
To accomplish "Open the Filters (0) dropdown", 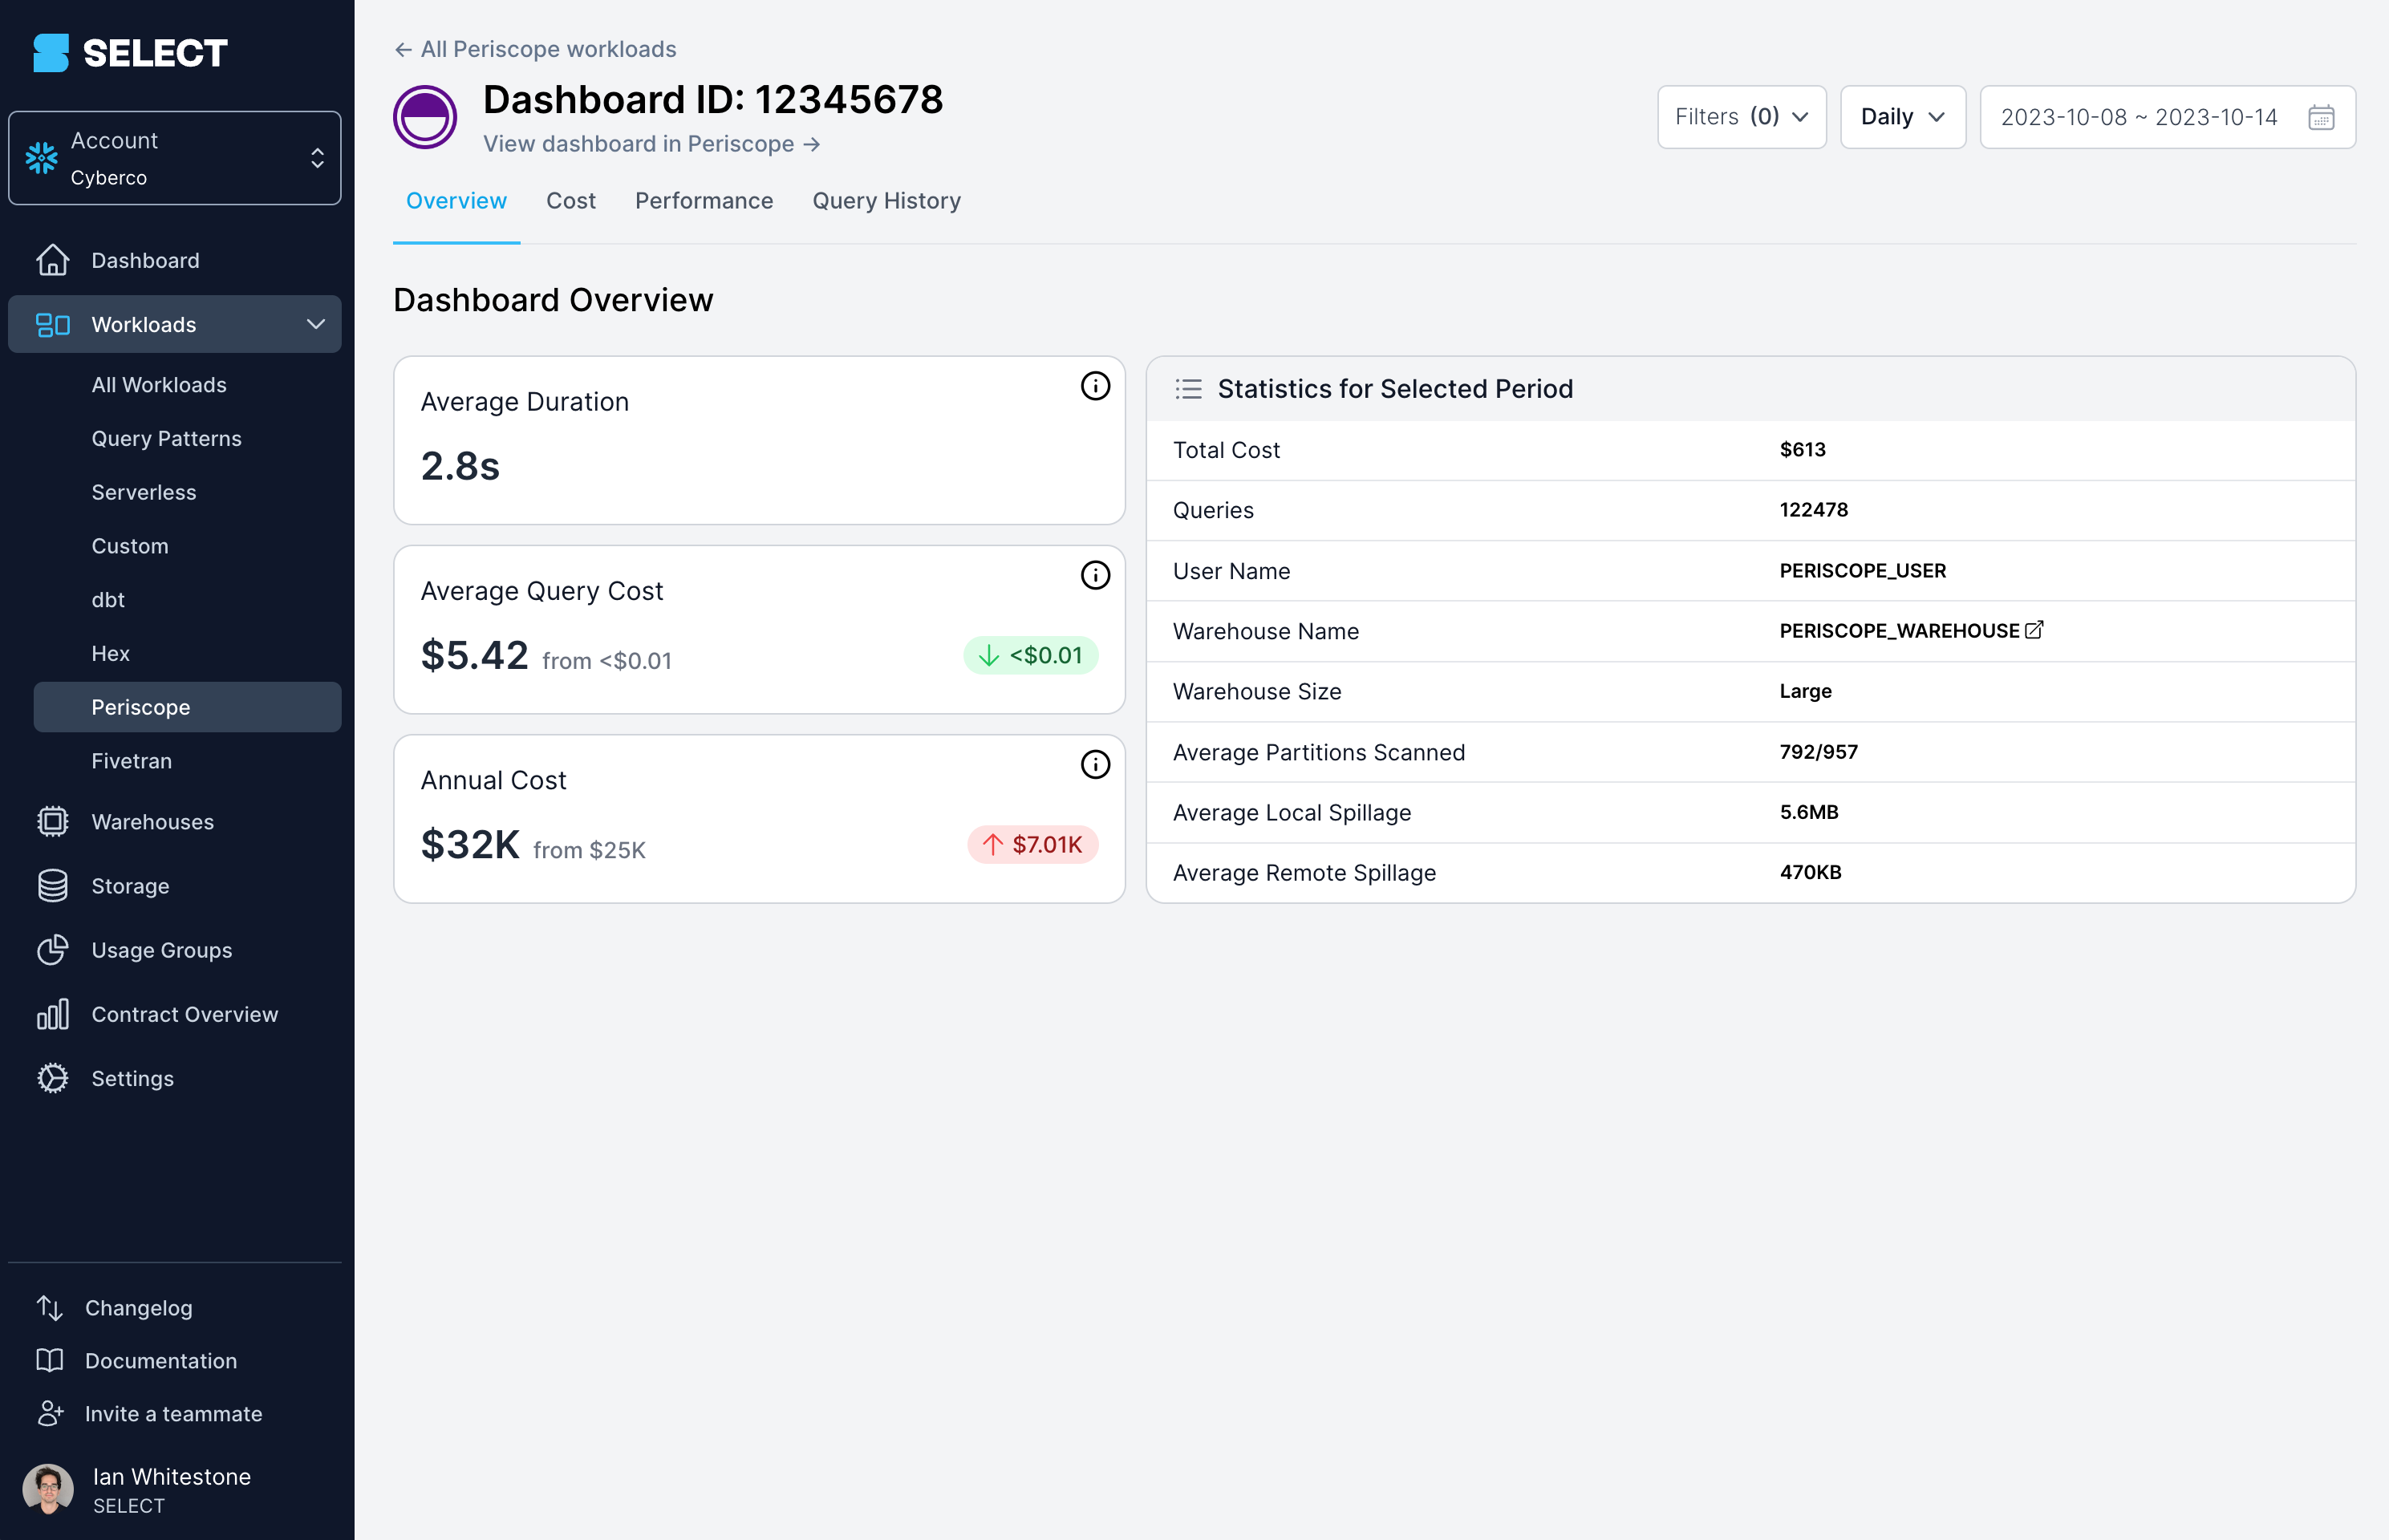I will coord(1742,117).
